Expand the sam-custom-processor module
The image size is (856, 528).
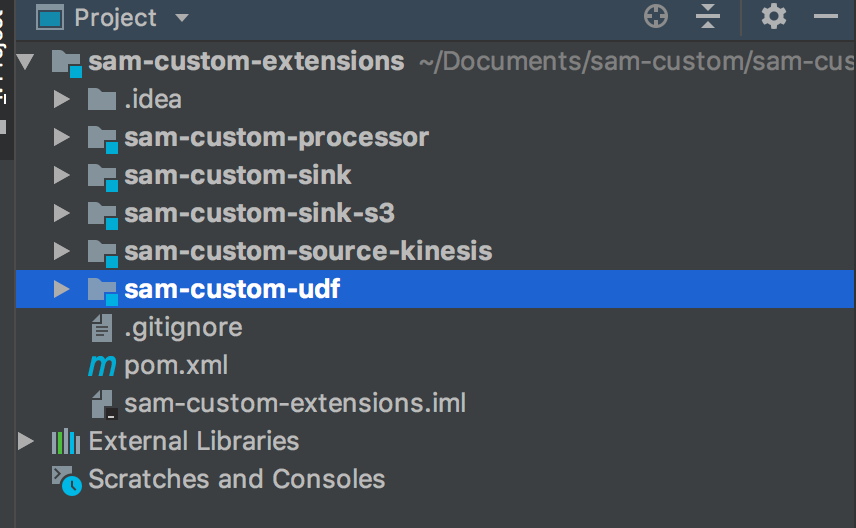click(62, 138)
